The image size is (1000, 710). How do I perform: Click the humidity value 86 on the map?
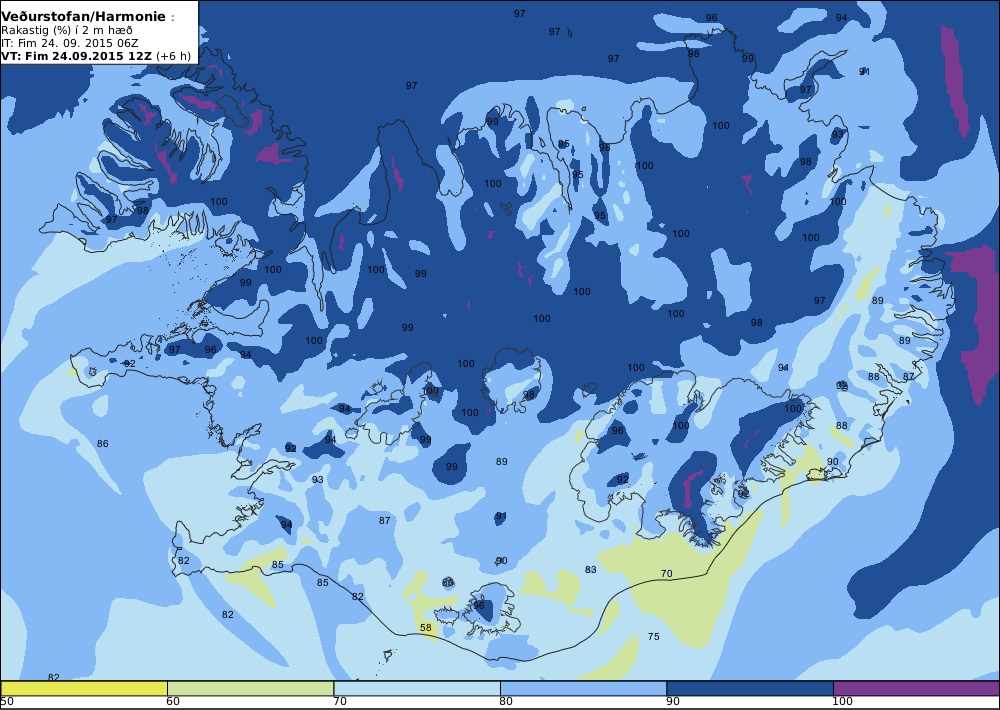[103, 443]
